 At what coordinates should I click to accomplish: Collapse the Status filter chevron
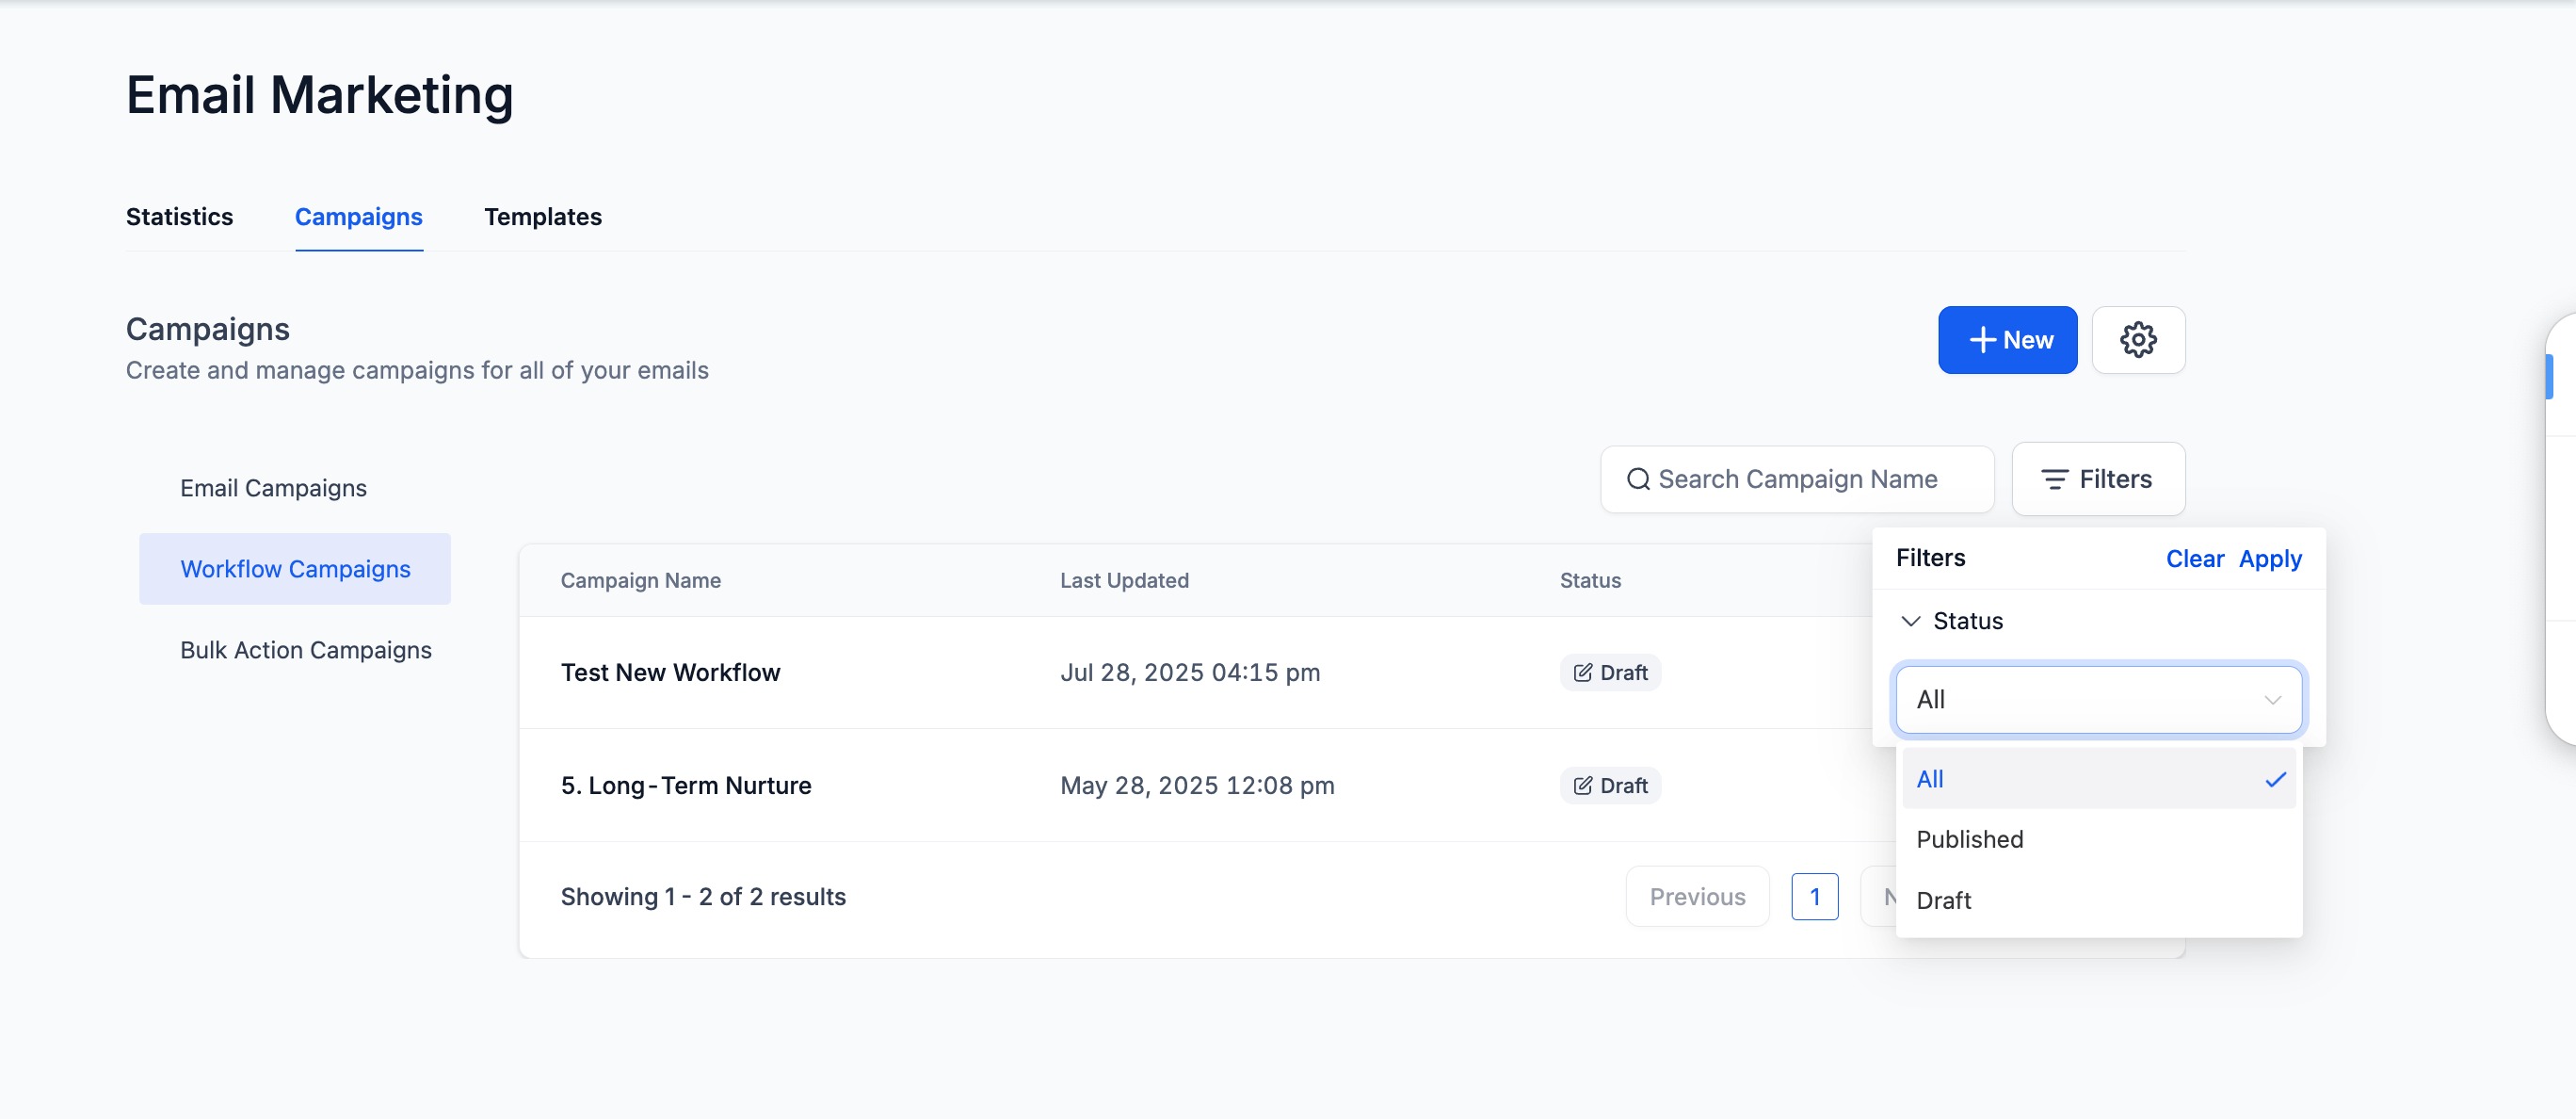tap(1910, 621)
